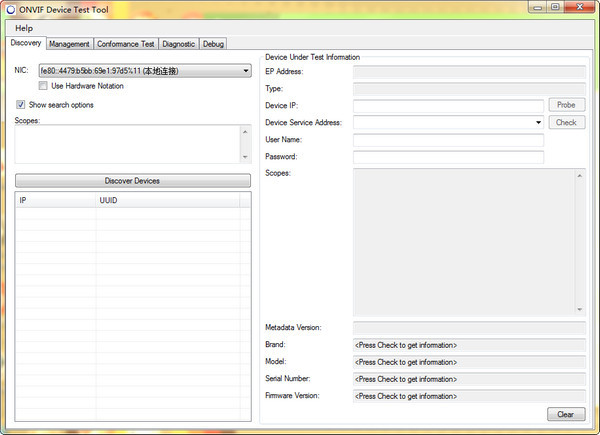Switch to the Discovery tab

pyautogui.click(x=26, y=43)
